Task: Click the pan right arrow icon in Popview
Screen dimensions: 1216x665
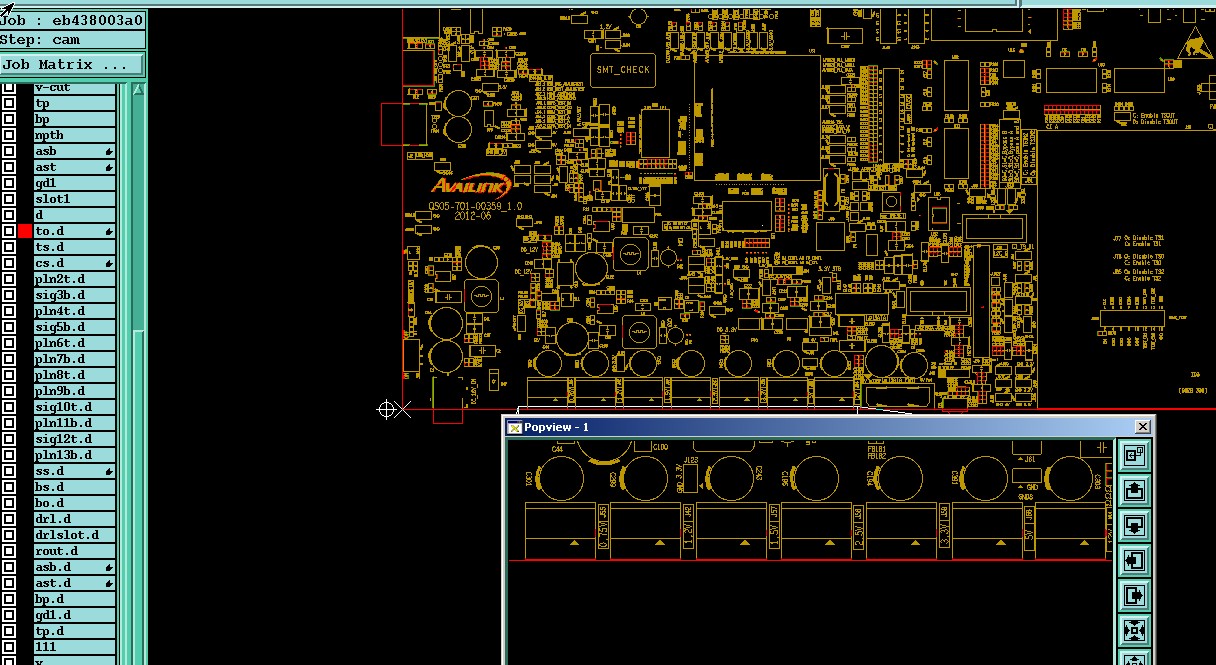Action: 1134,595
